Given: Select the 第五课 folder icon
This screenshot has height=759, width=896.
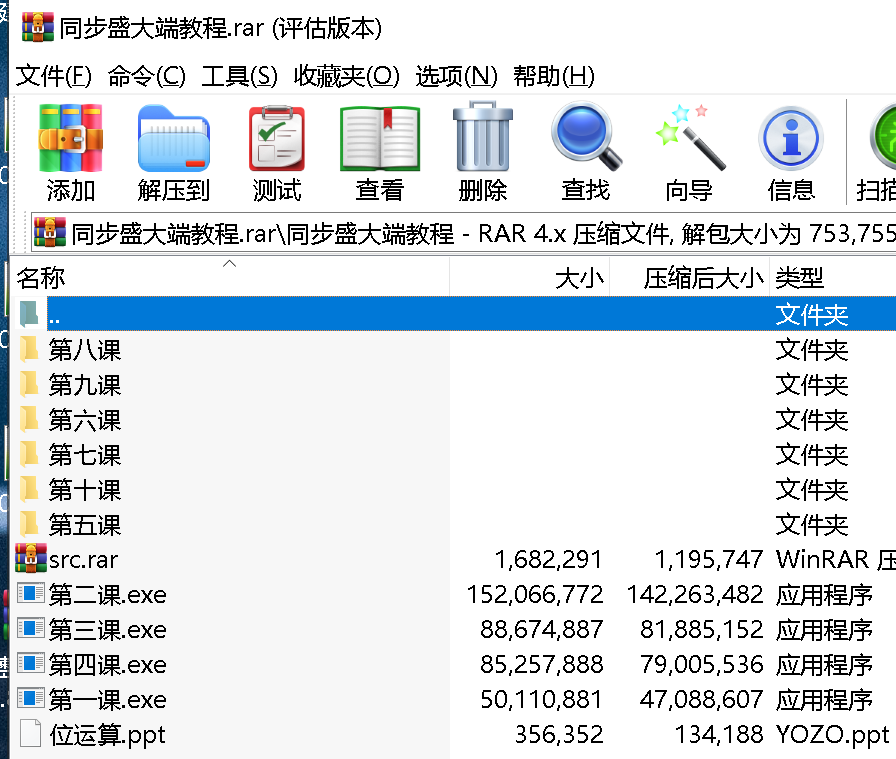Looking at the screenshot, I should click(29, 525).
